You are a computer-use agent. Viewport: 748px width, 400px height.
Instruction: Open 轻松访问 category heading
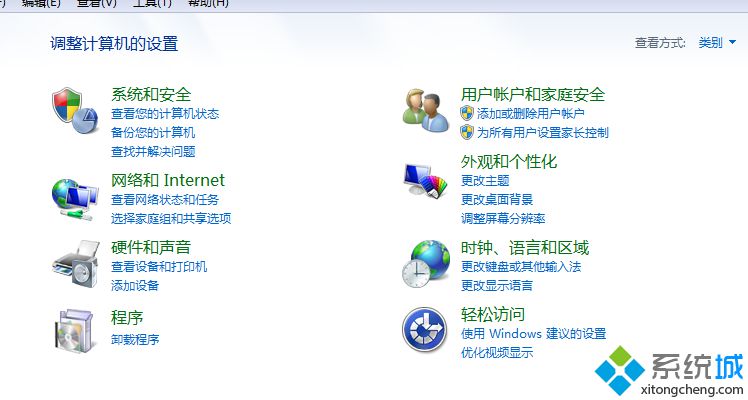493,314
